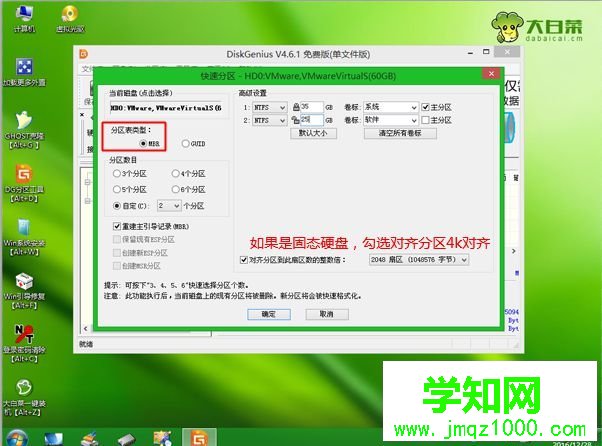Viewport: 602px width, 446px height.
Task: Open 2048 扇区 alignment dropdown
Action: 418,260
